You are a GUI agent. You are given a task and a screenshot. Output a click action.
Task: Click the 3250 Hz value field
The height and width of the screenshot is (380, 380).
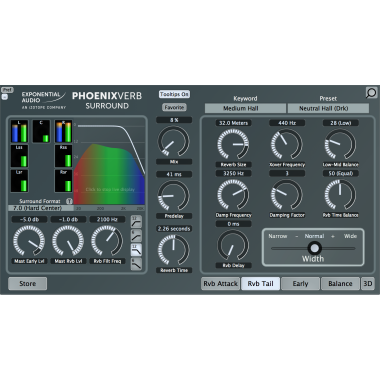click(233, 173)
